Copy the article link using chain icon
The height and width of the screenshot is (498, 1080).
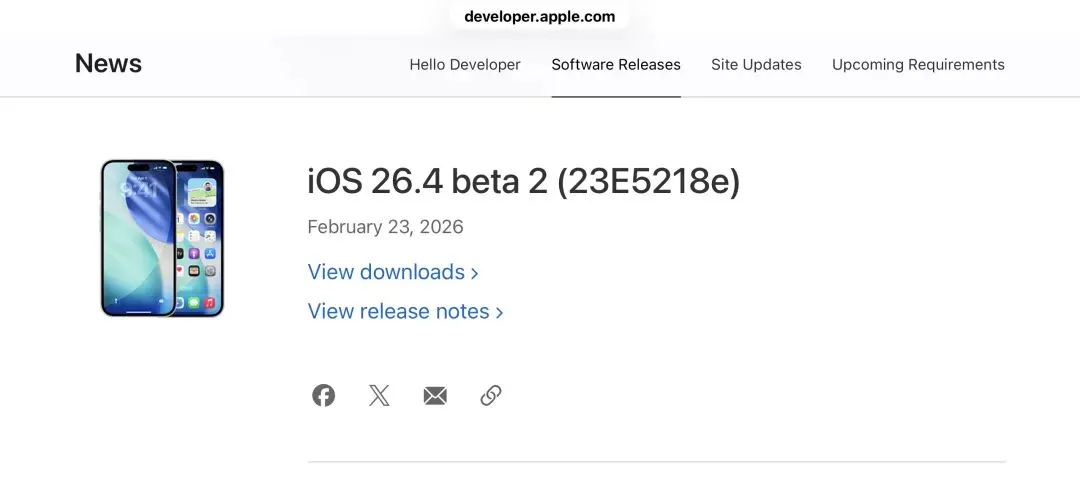point(491,395)
